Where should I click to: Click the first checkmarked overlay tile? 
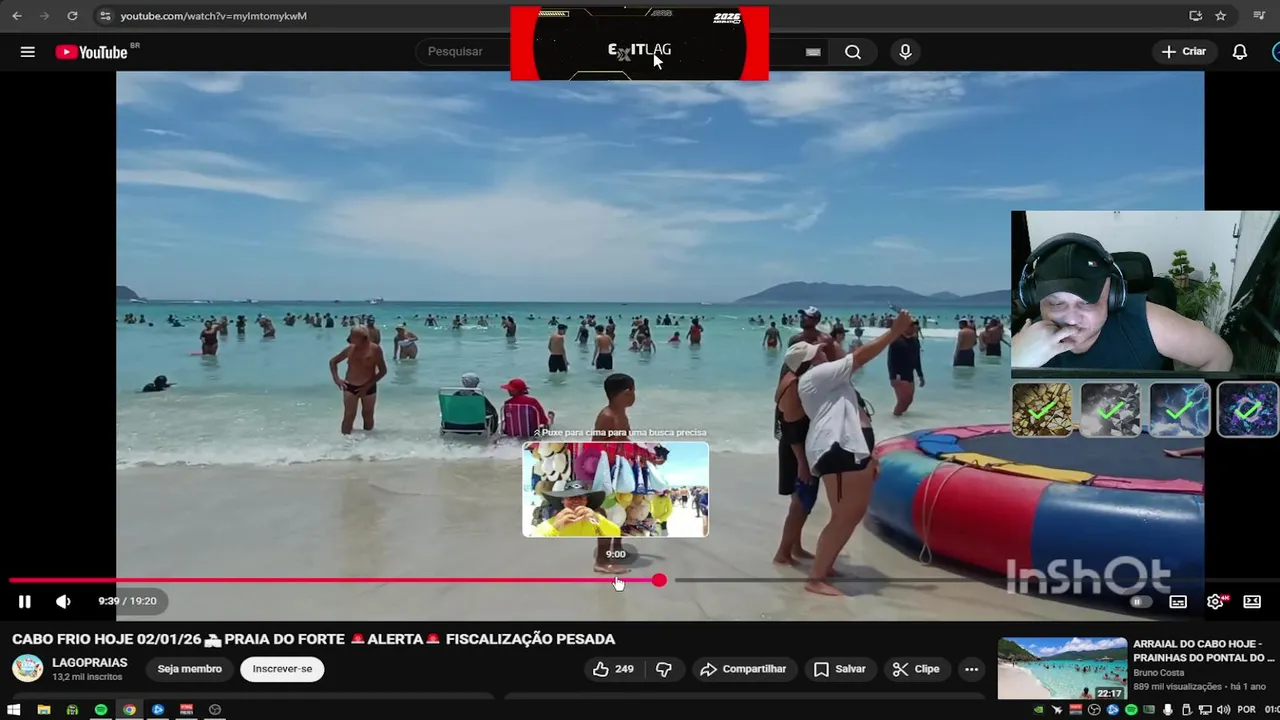pyautogui.click(x=1042, y=410)
